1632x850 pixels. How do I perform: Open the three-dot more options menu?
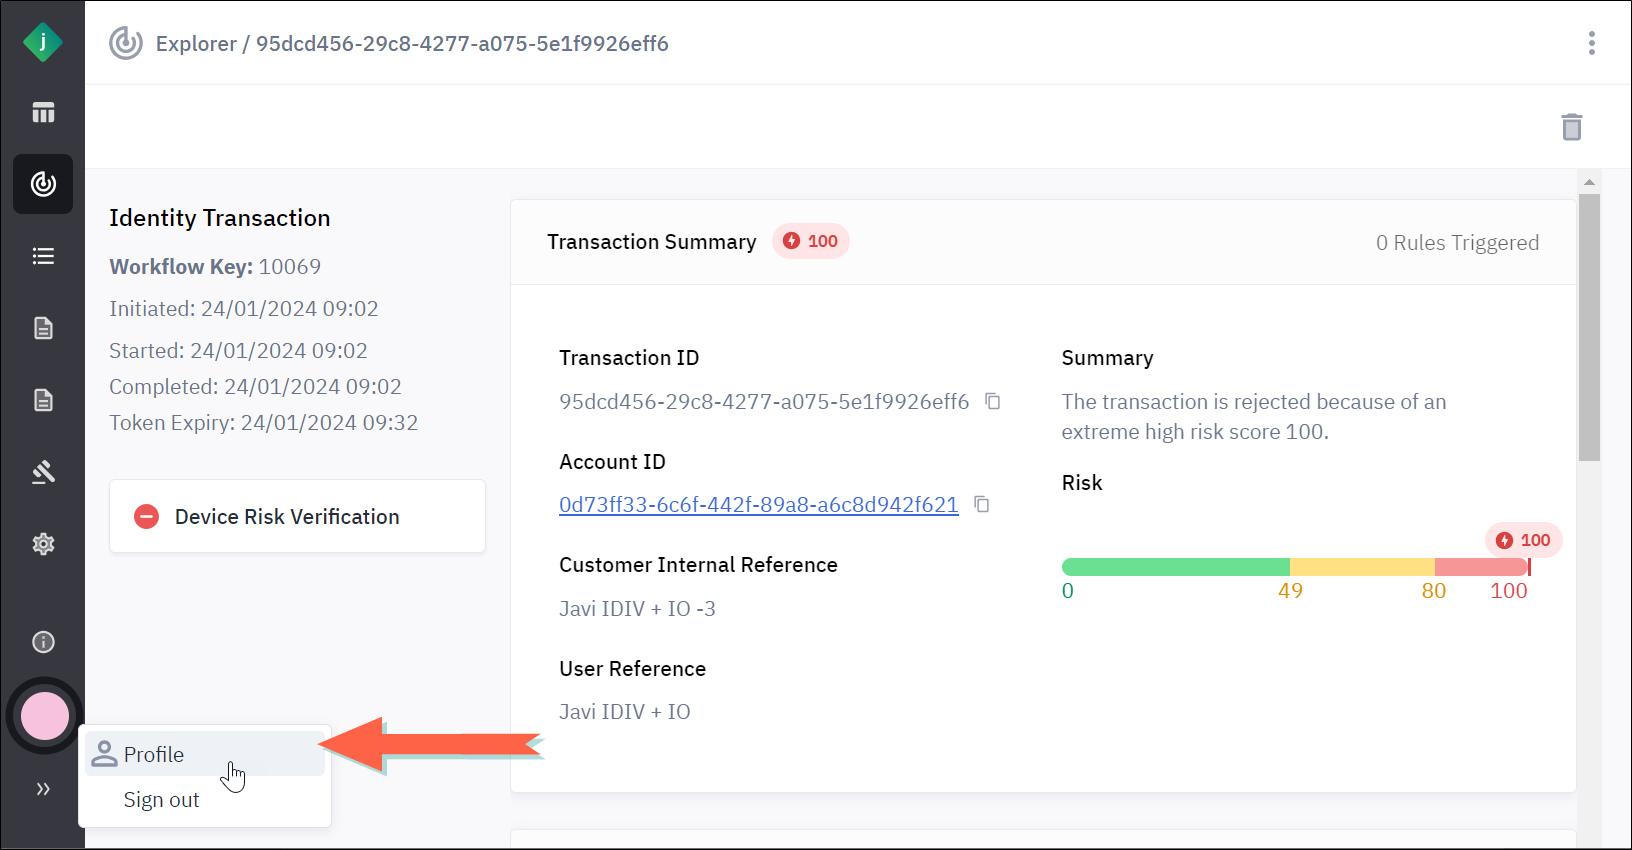point(1591,43)
